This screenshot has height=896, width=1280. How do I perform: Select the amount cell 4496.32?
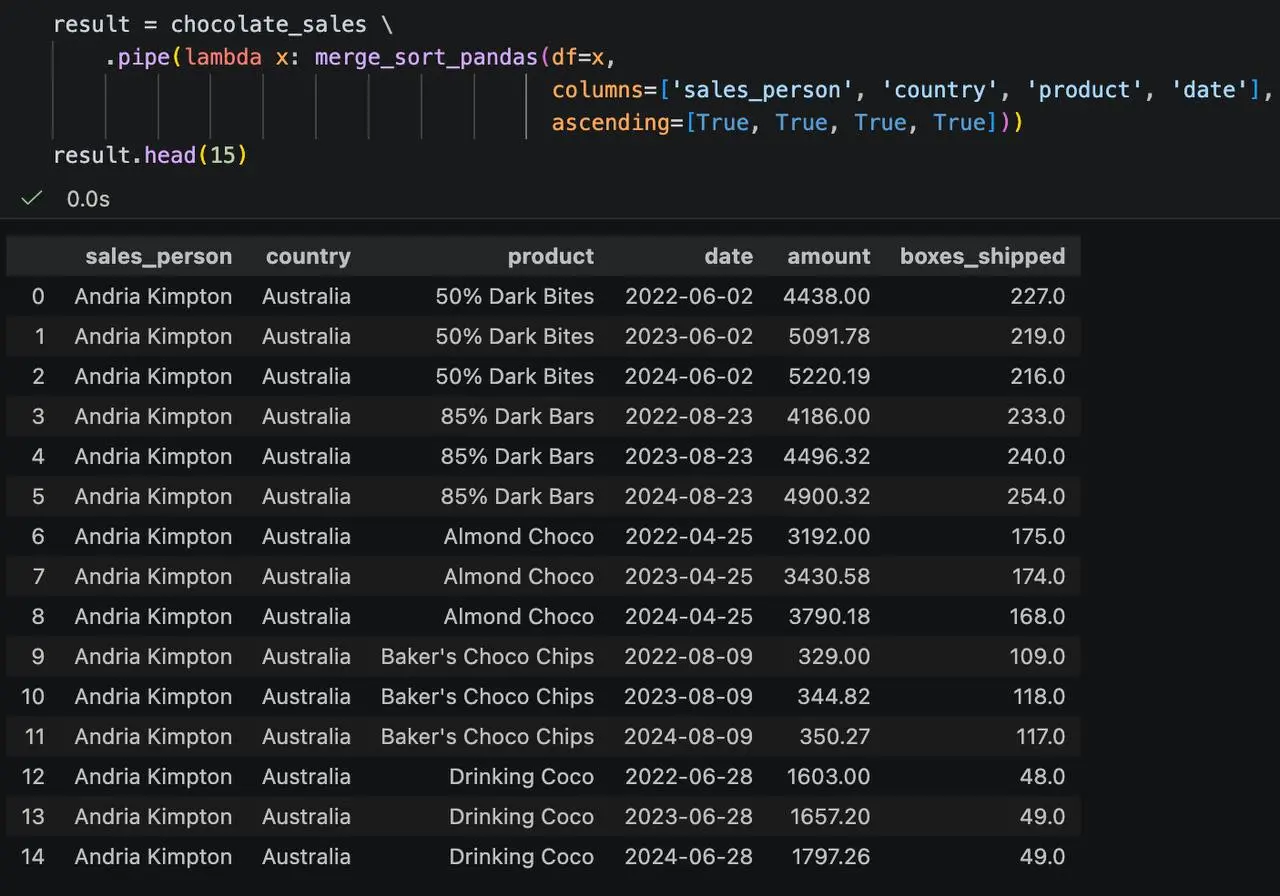(827, 456)
